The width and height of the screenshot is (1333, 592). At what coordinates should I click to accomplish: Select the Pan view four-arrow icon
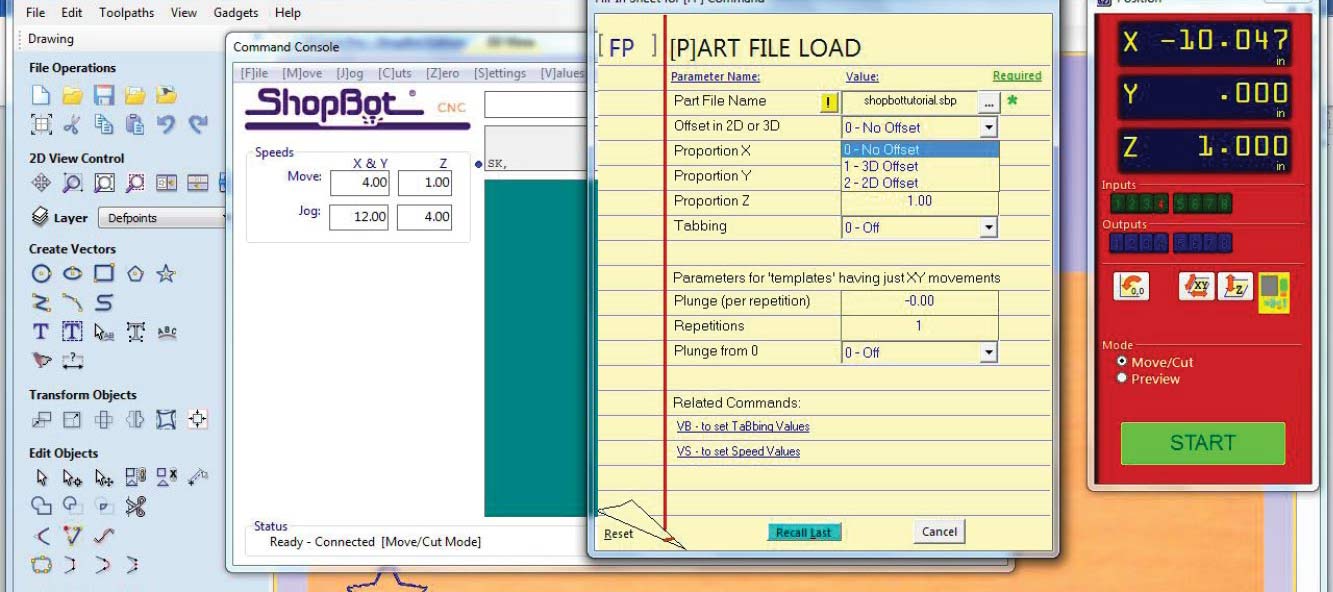click(x=41, y=183)
